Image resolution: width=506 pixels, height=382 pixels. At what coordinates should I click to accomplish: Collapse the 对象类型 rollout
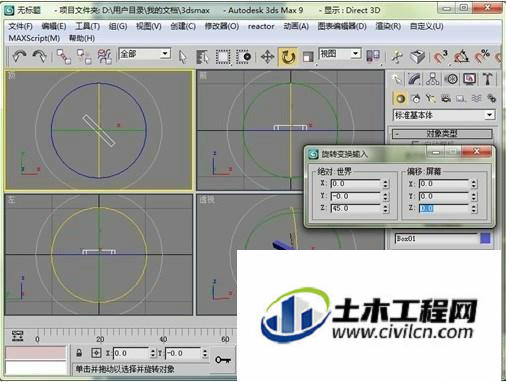(442, 134)
